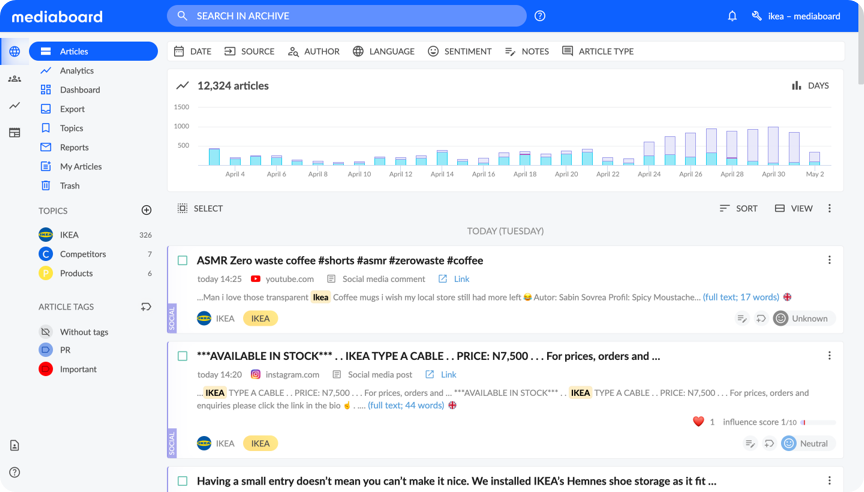Tick the AVAILABLE IN STOCK article checkbox

tap(182, 356)
